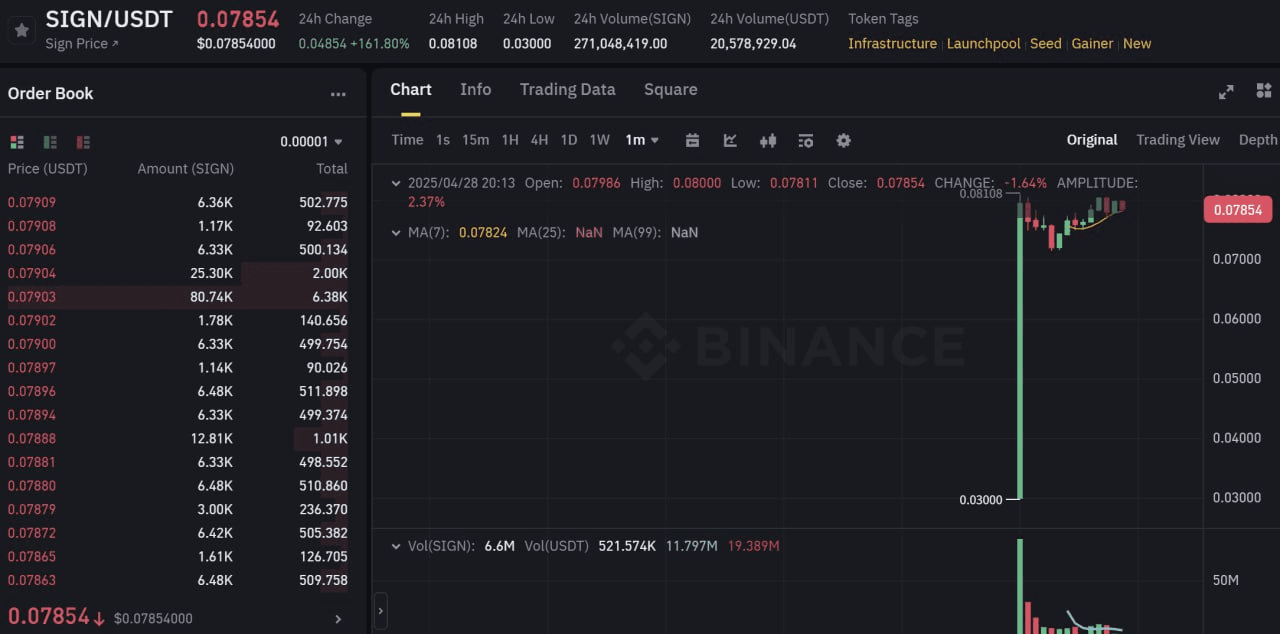
Task: Show buy orders only view
Action: [50, 142]
